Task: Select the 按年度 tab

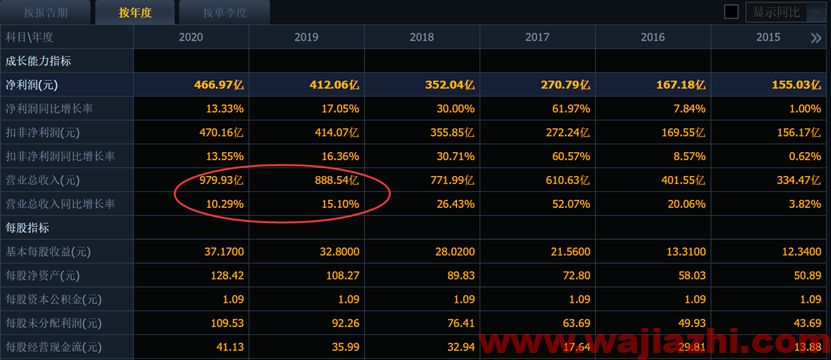Action: coord(135,12)
